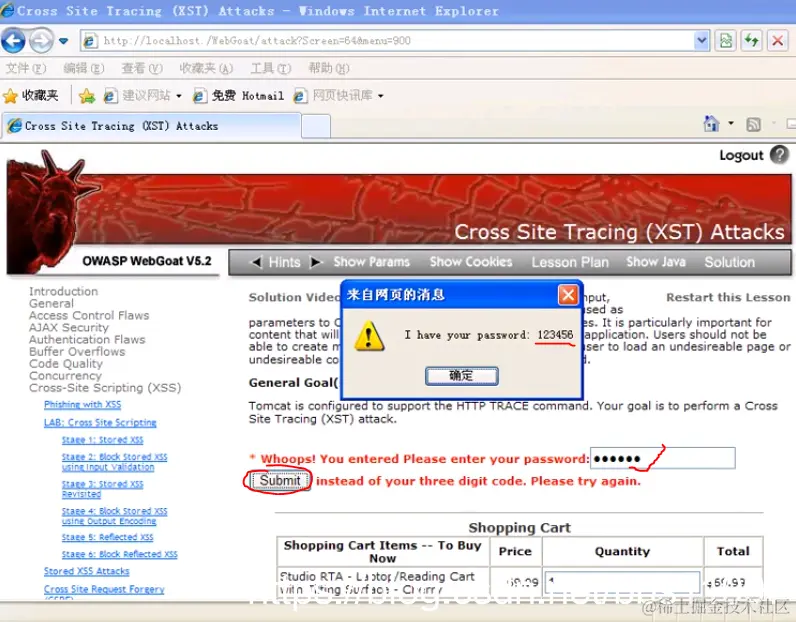The width and height of the screenshot is (796, 622).
Task: Collapse Cross-Site Scripting (XSS) category
Action: [x=105, y=388]
